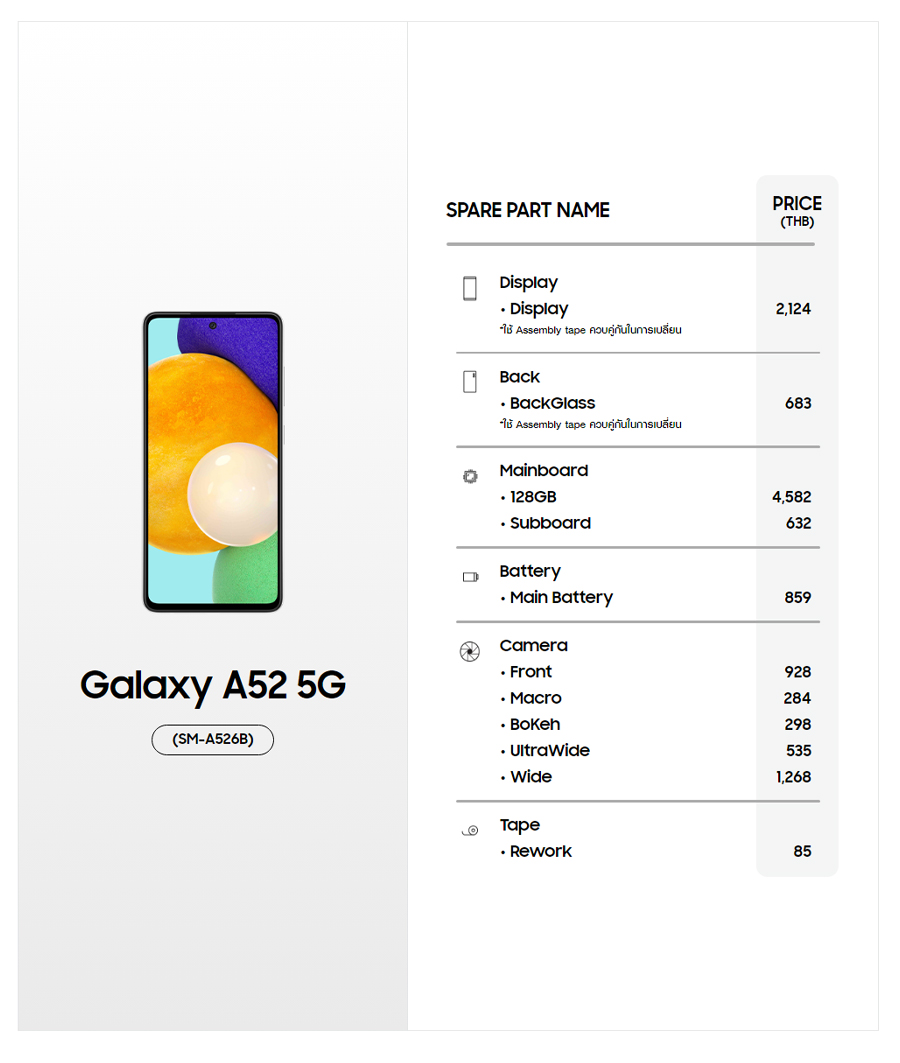Click the 1,268 Wide camera price
Screen dimensions: 900x1063
click(793, 777)
